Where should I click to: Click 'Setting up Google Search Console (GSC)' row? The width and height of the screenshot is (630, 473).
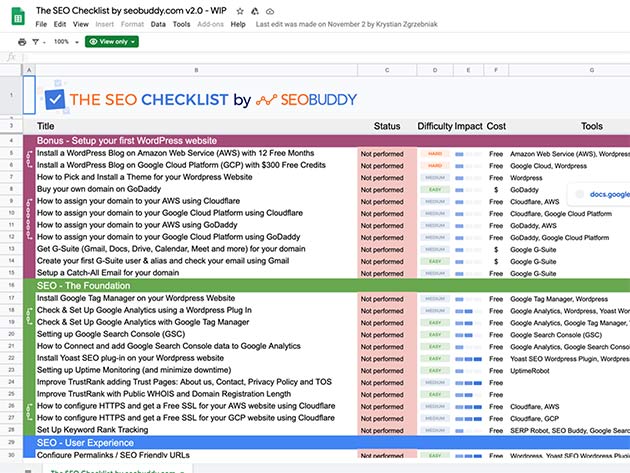pos(111,334)
